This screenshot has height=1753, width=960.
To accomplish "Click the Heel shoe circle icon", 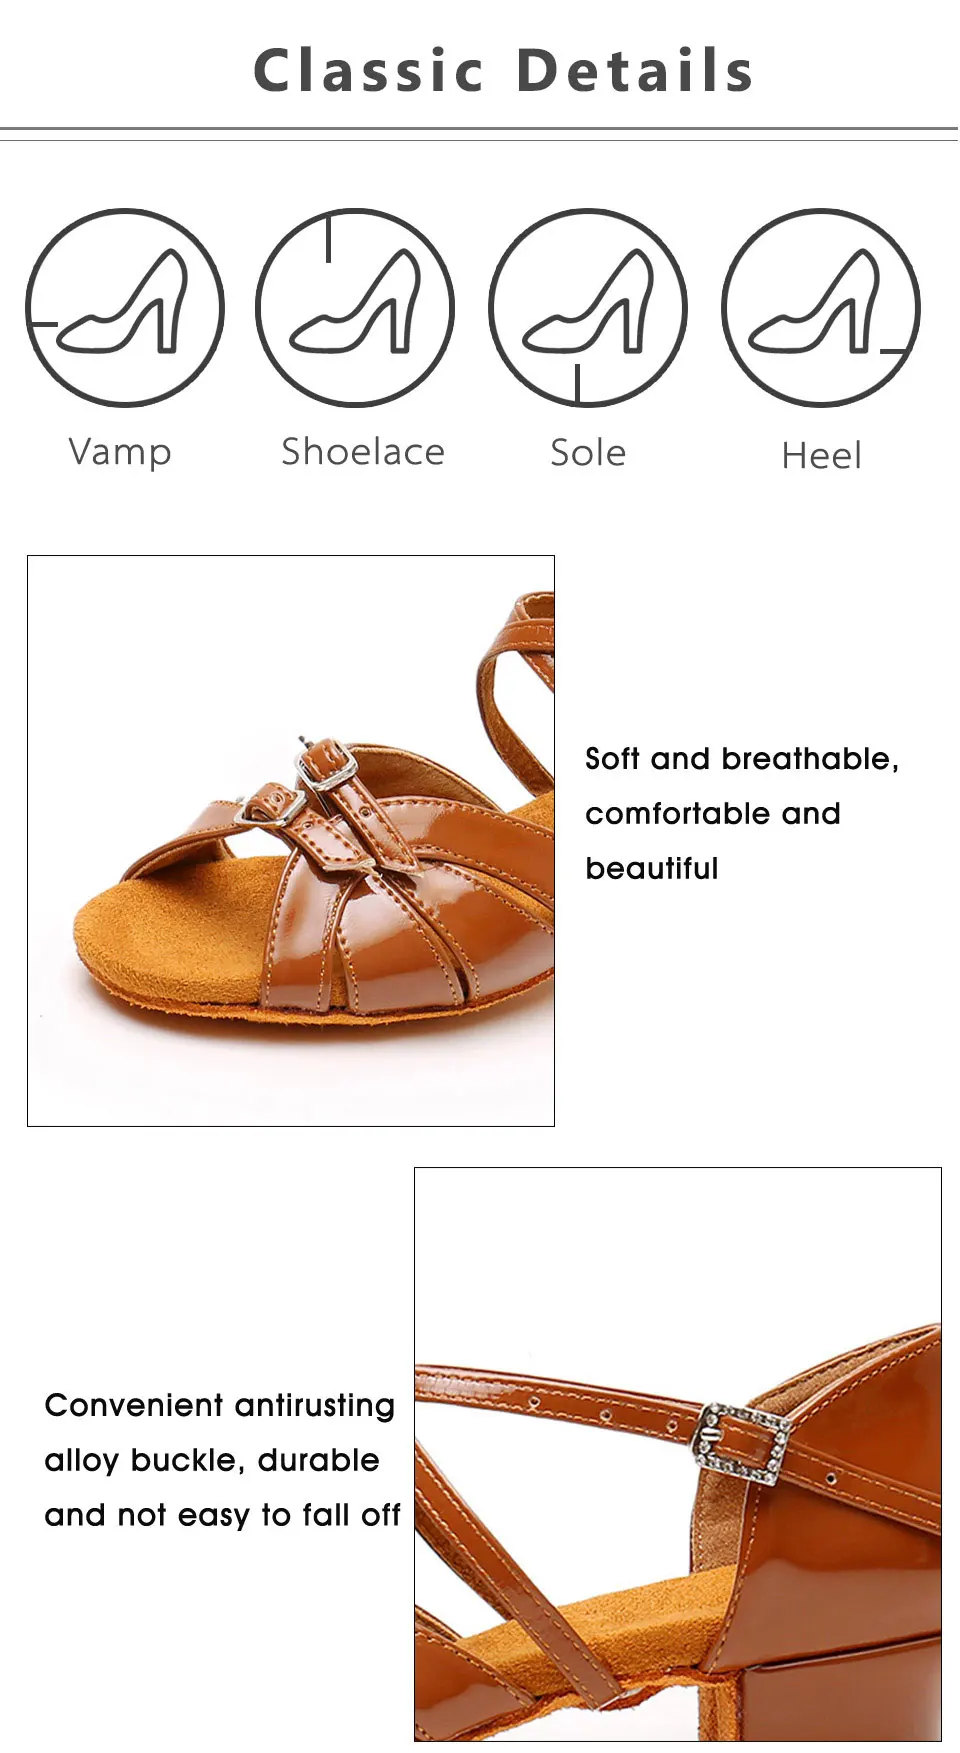I will coord(821,308).
